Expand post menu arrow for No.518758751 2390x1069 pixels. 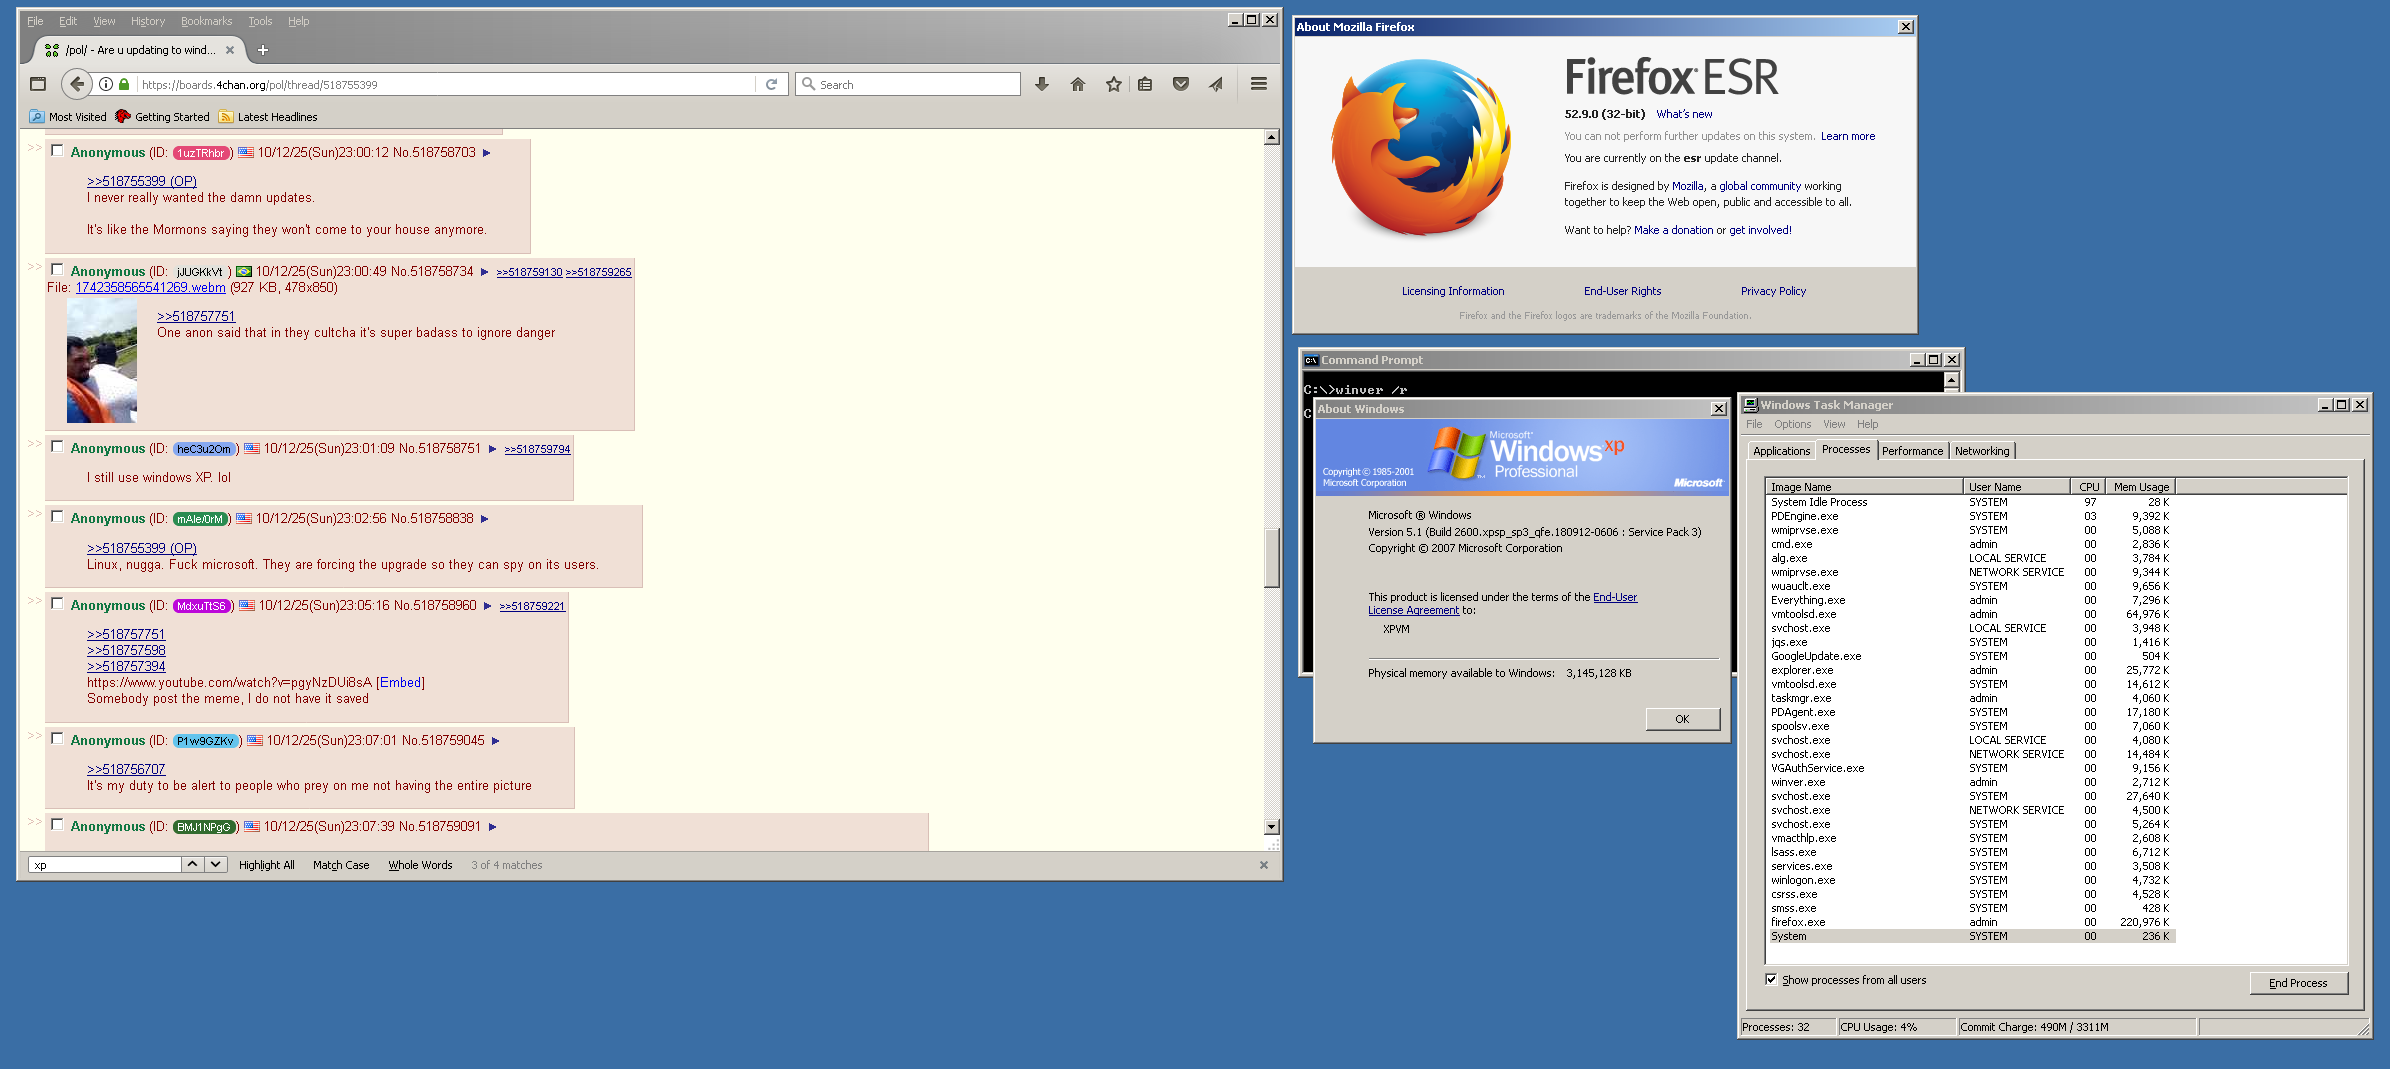(493, 449)
